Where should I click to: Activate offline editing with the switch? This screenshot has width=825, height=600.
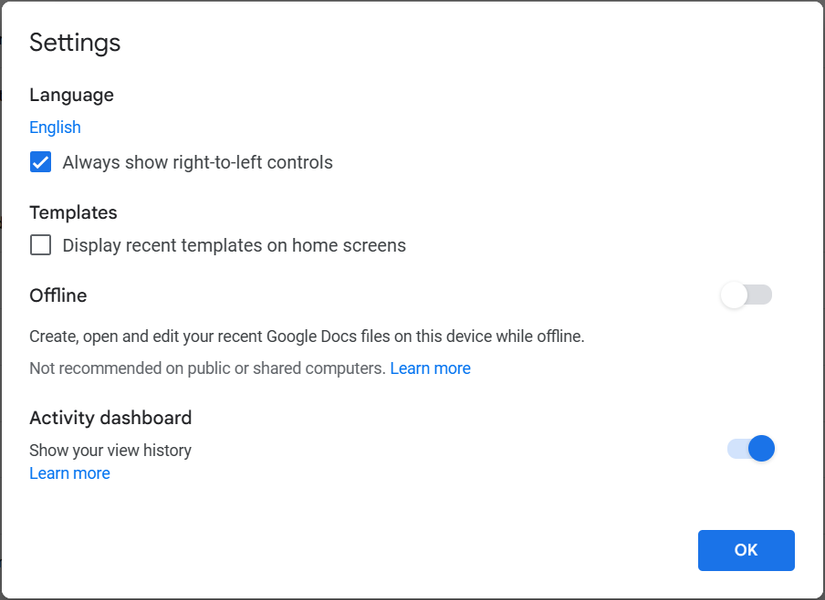click(x=746, y=295)
